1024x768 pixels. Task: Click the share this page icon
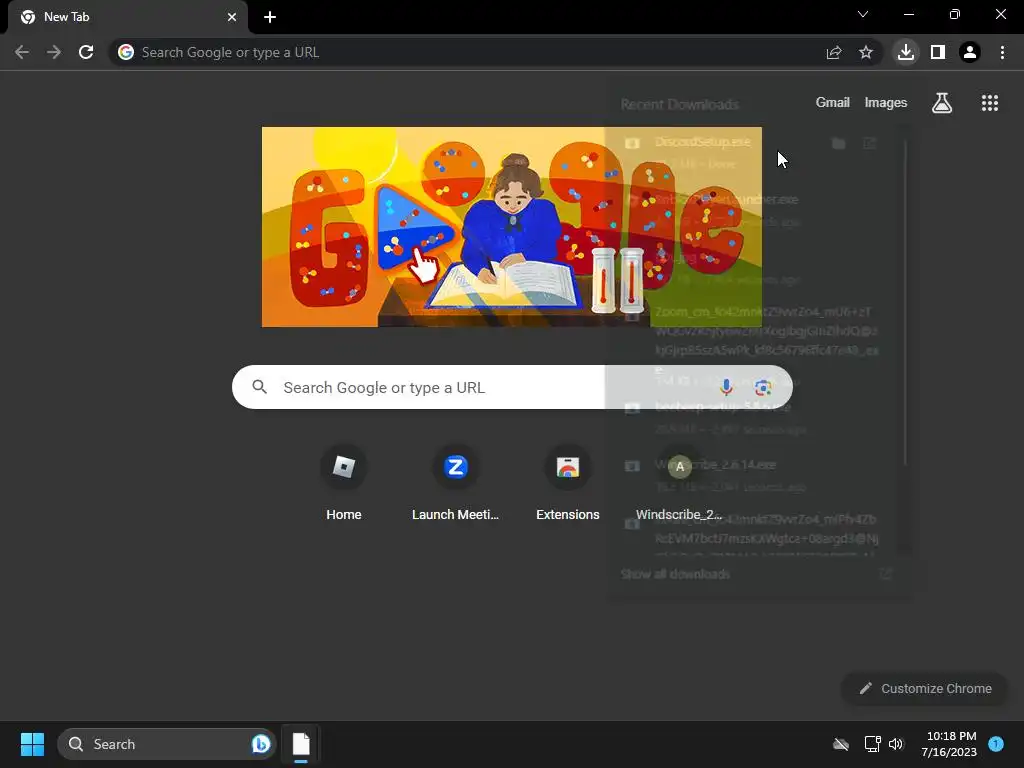pos(833,52)
